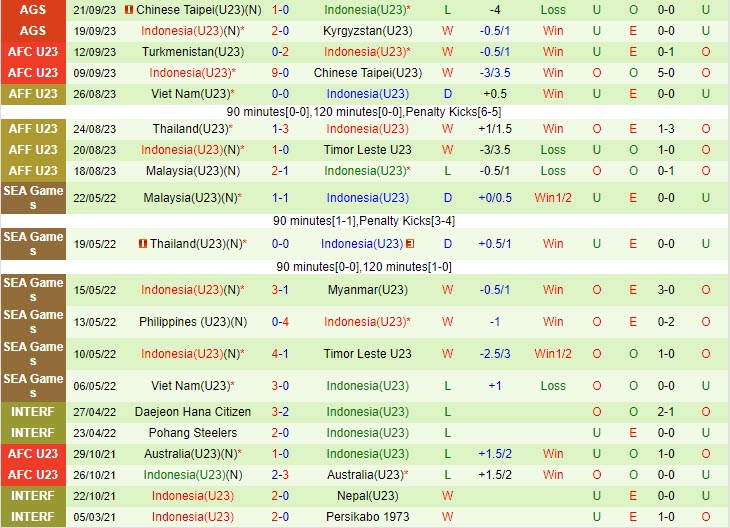Click the 3-1 score against Myanmar(U23)

point(280,290)
